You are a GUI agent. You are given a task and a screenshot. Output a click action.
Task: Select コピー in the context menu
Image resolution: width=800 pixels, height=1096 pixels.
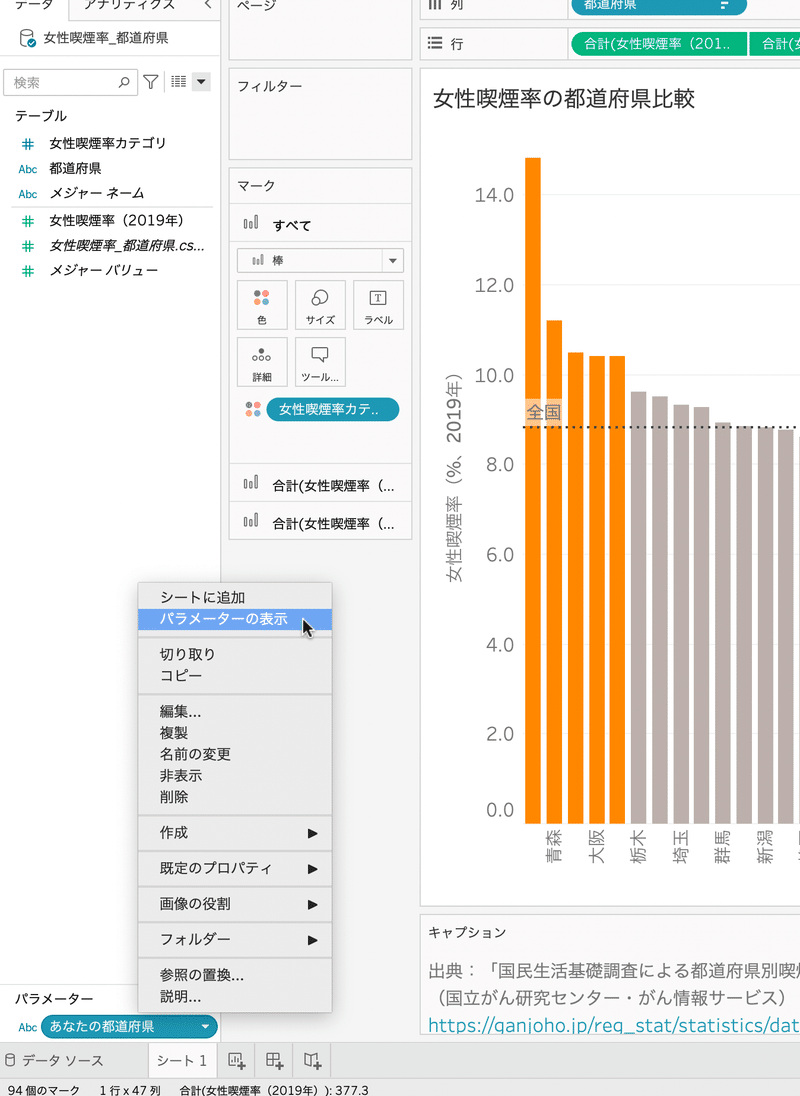click(x=235, y=676)
